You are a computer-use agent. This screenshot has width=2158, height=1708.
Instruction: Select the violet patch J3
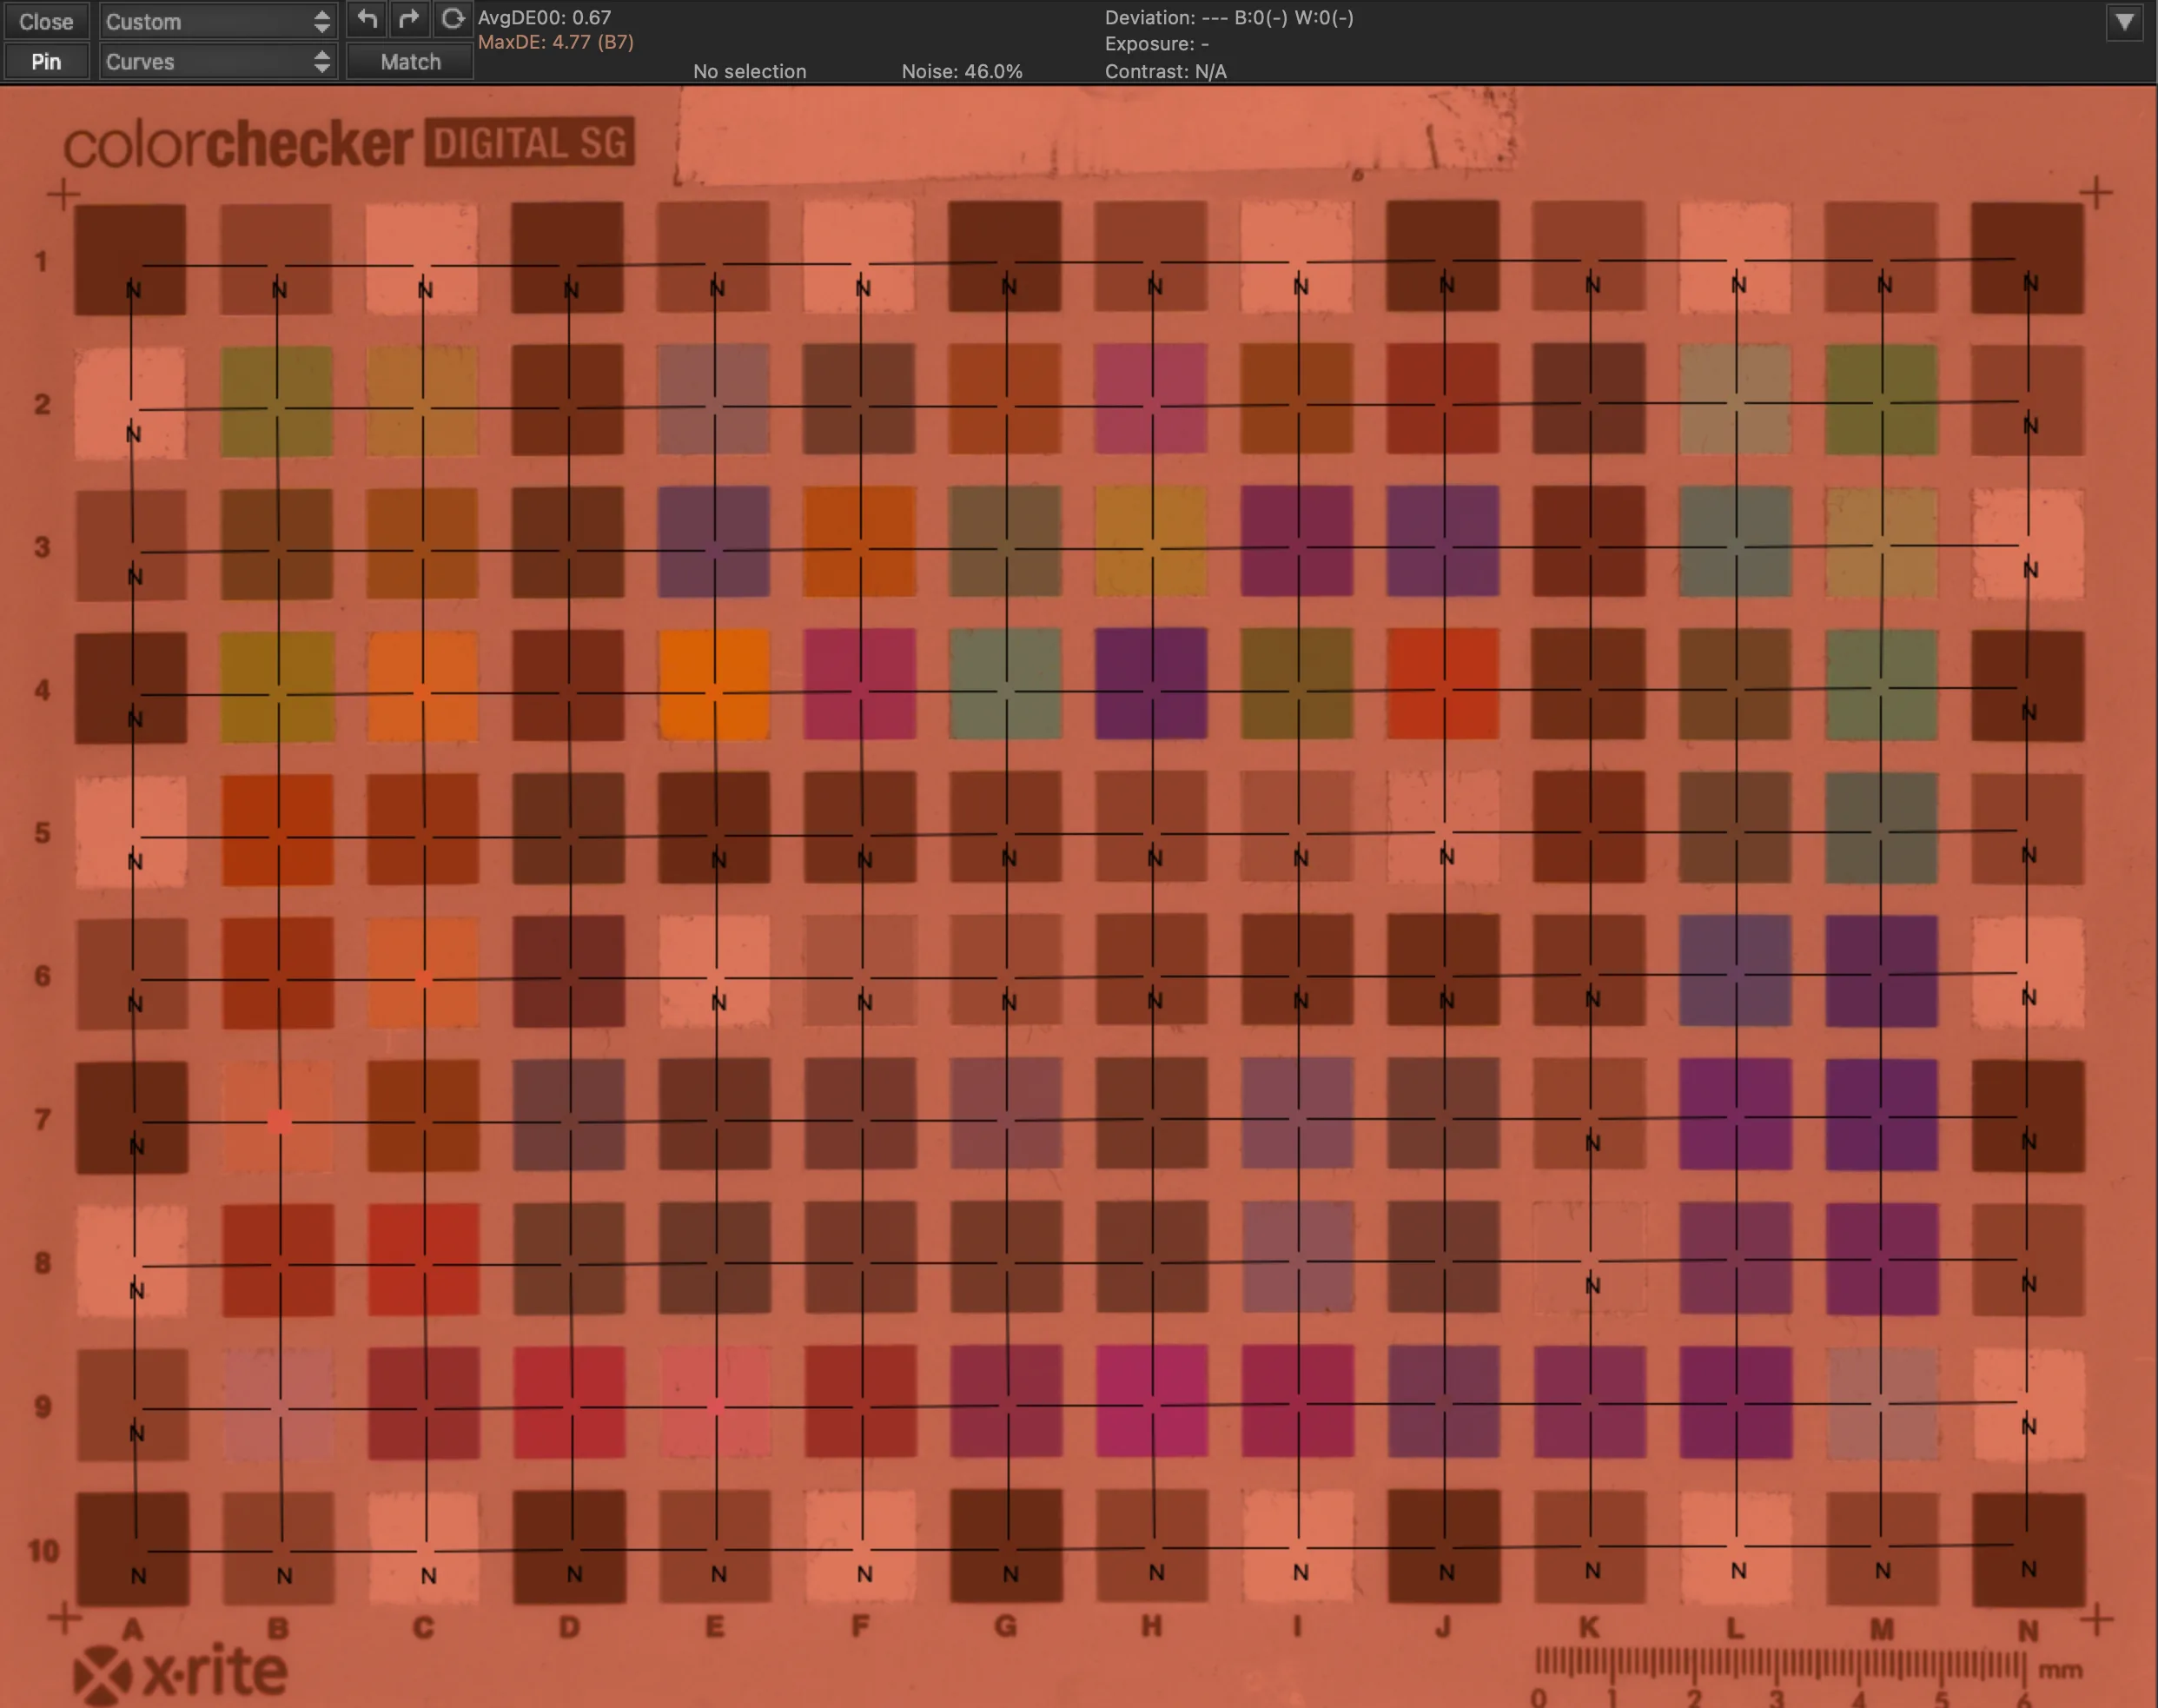click(x=1443, y=541)
